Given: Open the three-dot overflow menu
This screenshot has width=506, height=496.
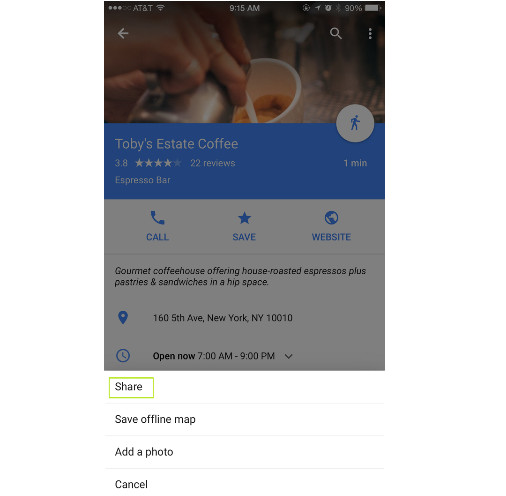Looking at the screenshot, I should (370, 33).
